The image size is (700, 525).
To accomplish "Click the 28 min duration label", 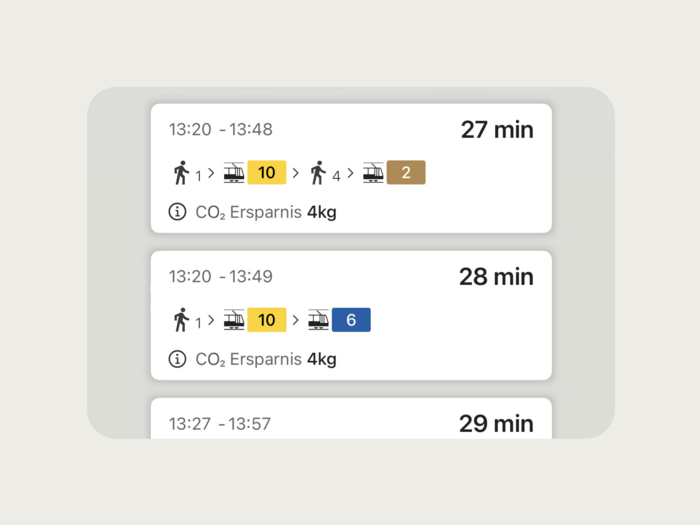I will [x=496, y=277].
